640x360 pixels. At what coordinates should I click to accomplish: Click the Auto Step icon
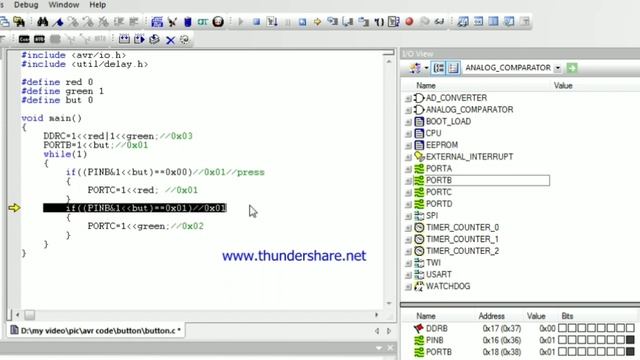[394, 22]
